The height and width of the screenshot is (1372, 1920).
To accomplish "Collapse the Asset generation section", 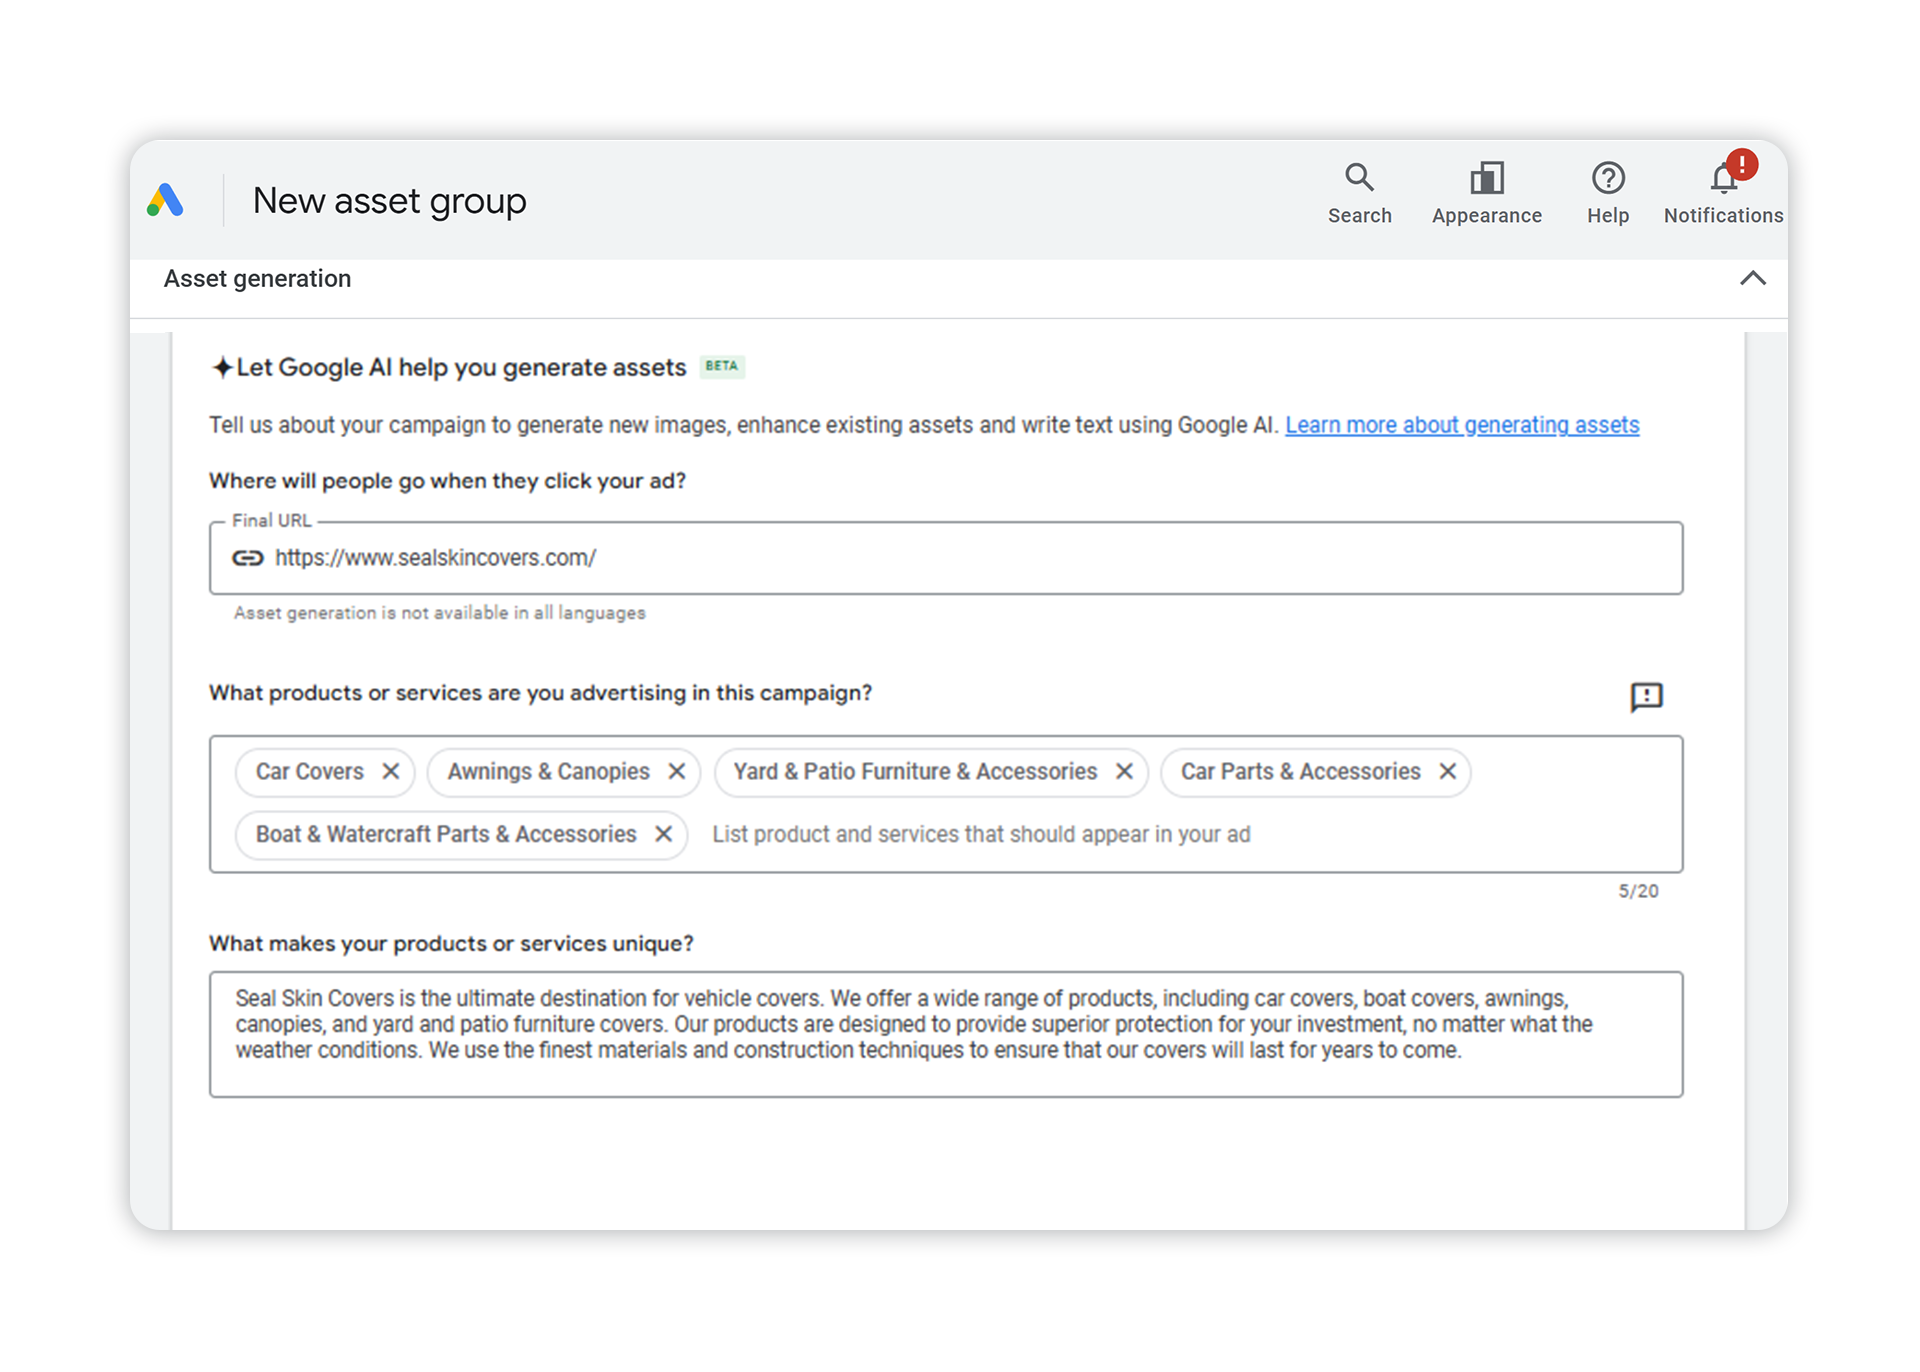I will [x=1753, y=278].
